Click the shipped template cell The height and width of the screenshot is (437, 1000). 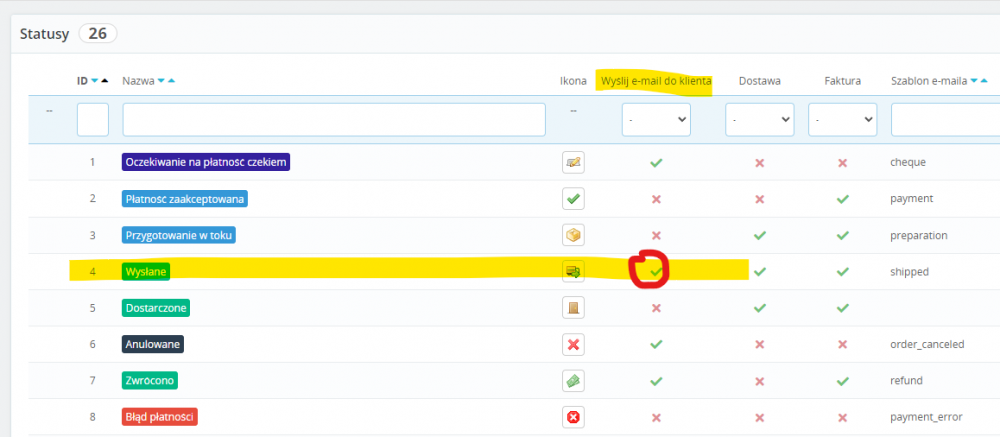909,272
